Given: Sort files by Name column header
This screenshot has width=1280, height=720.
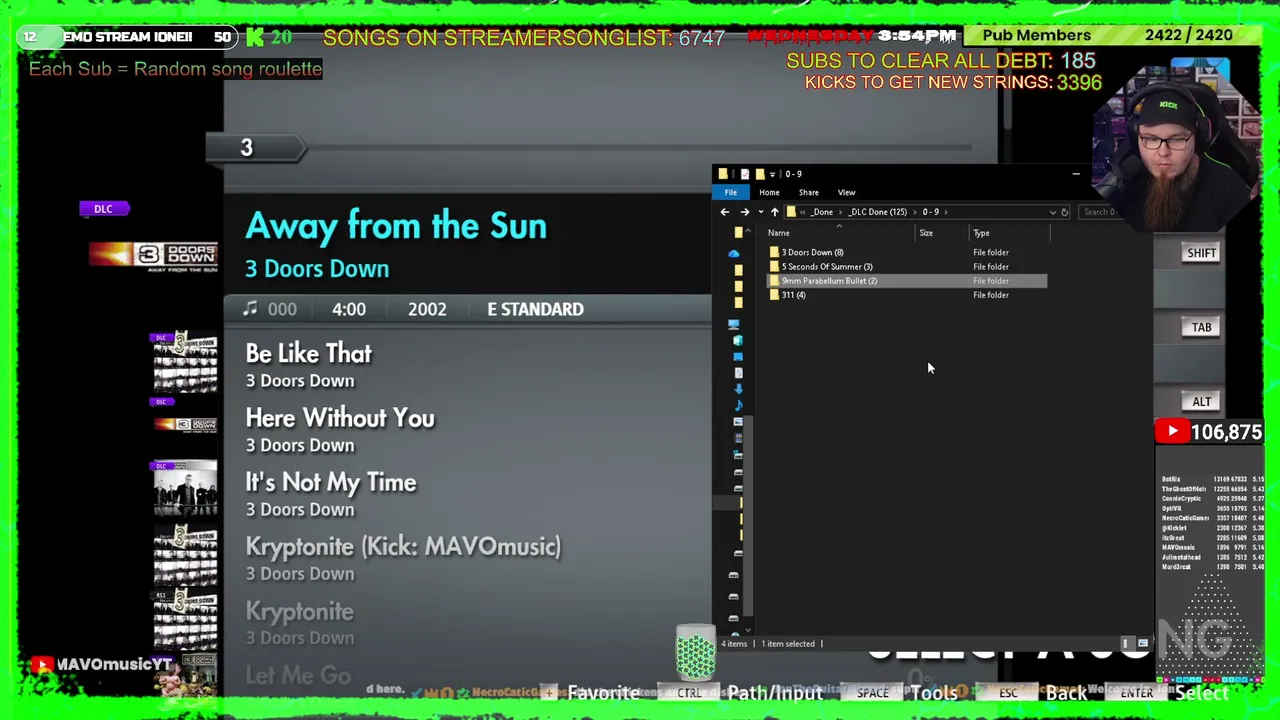Looking at the screenshot, I should coord(779,233).
